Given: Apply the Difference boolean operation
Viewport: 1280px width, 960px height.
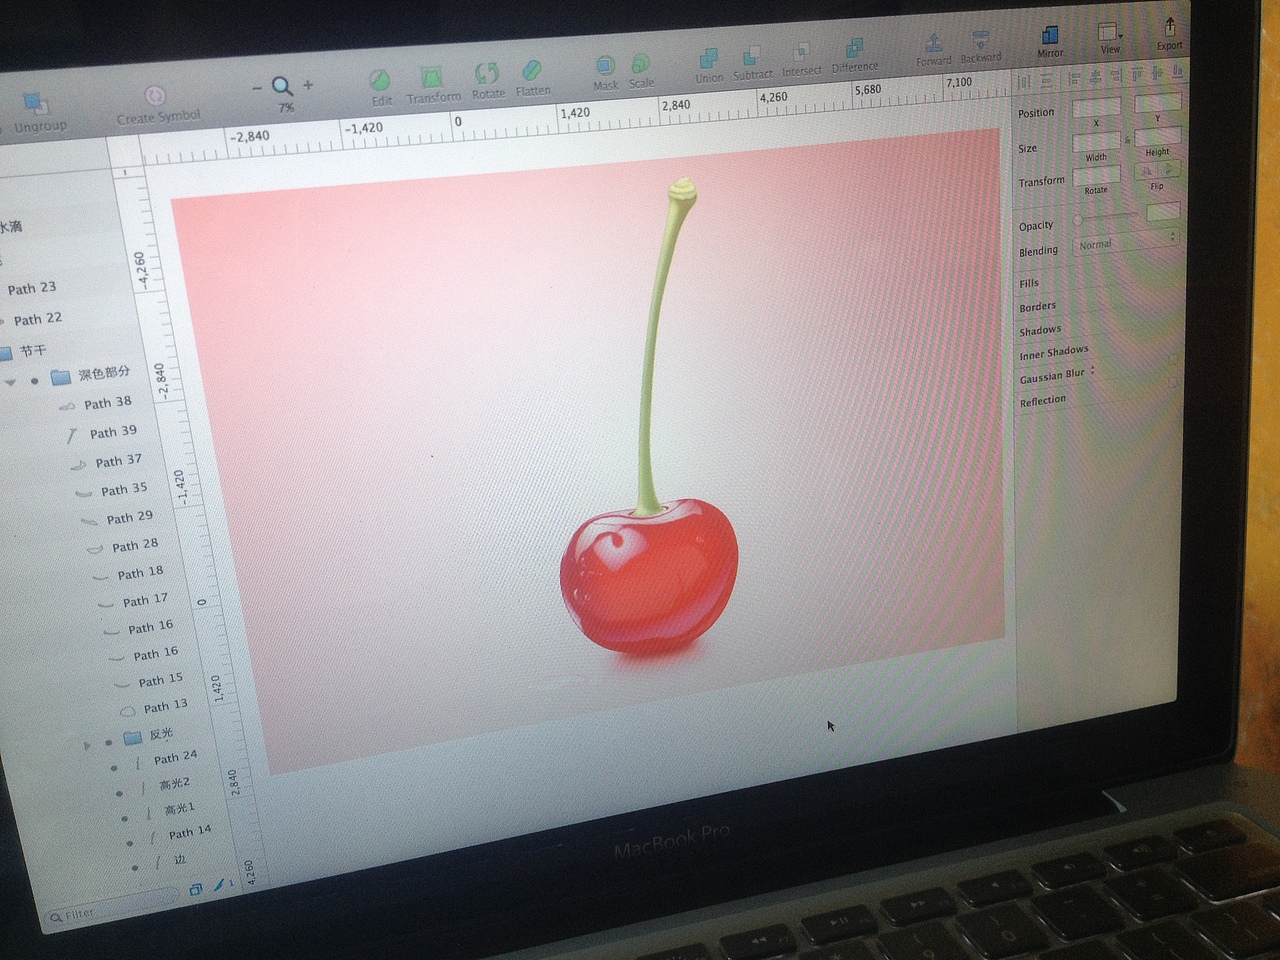Looking at the screenshot, I should (x=854, y=49).
